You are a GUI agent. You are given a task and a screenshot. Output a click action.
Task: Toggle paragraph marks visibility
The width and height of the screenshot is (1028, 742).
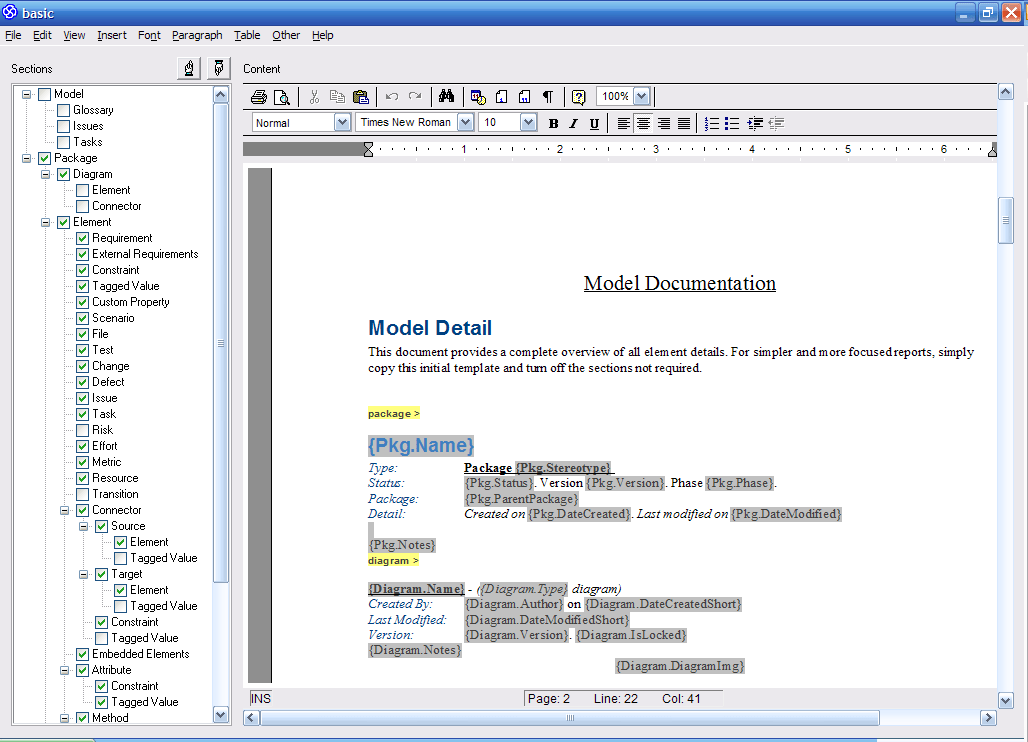tap(547, 96)
